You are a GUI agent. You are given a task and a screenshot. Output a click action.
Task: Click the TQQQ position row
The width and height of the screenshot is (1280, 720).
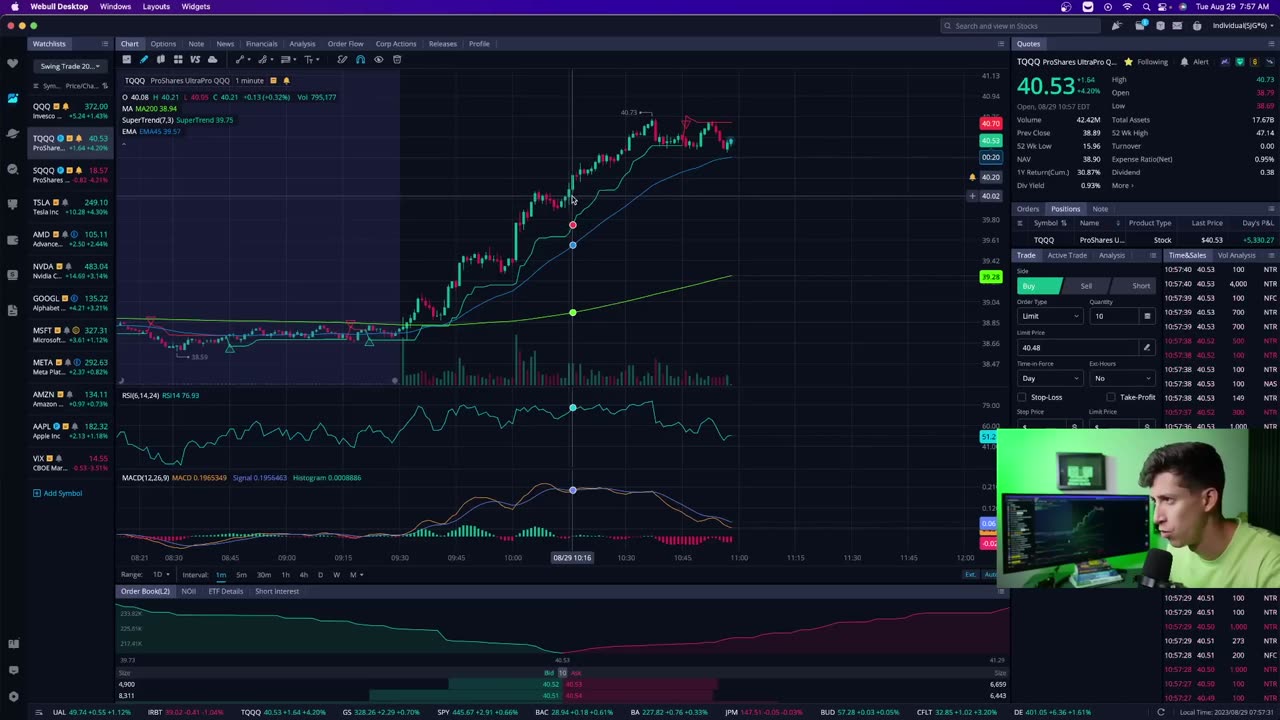point(1145,240)
